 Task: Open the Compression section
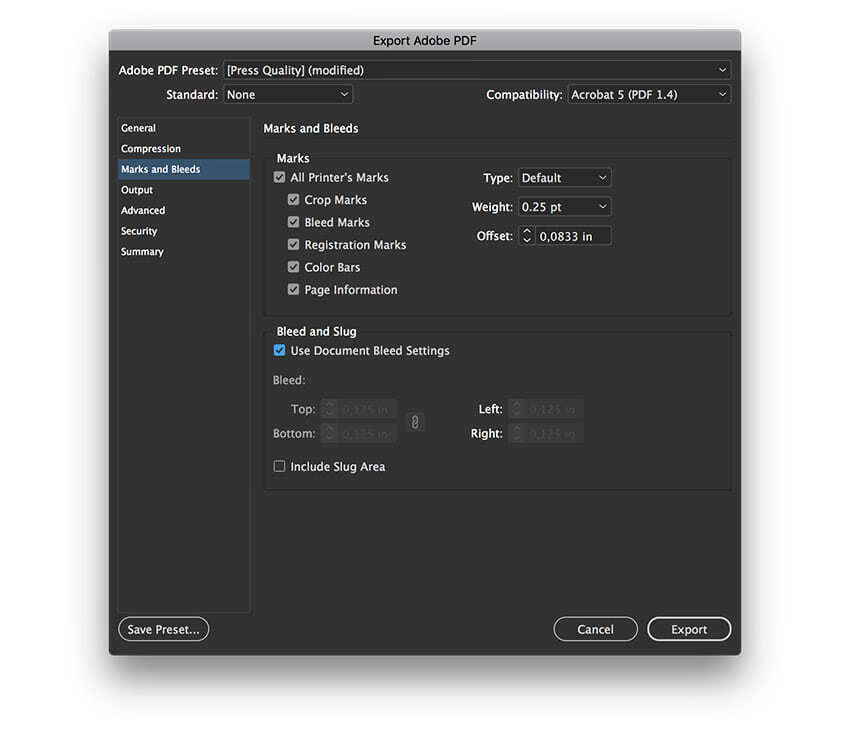click(x=151, y=149)
